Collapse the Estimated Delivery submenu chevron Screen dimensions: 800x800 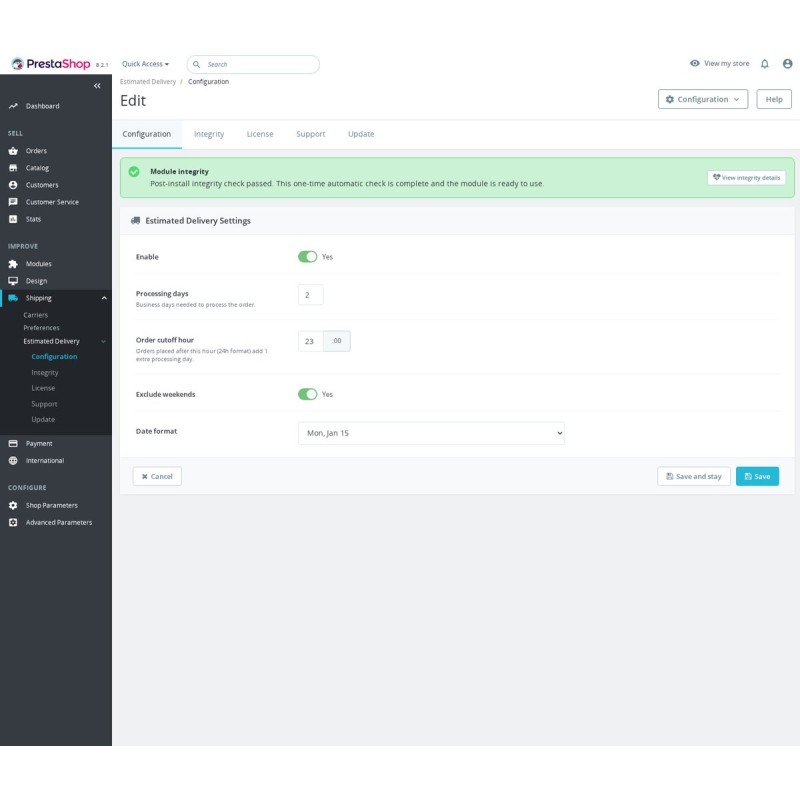pyautogui.click(x=104, y=341)
